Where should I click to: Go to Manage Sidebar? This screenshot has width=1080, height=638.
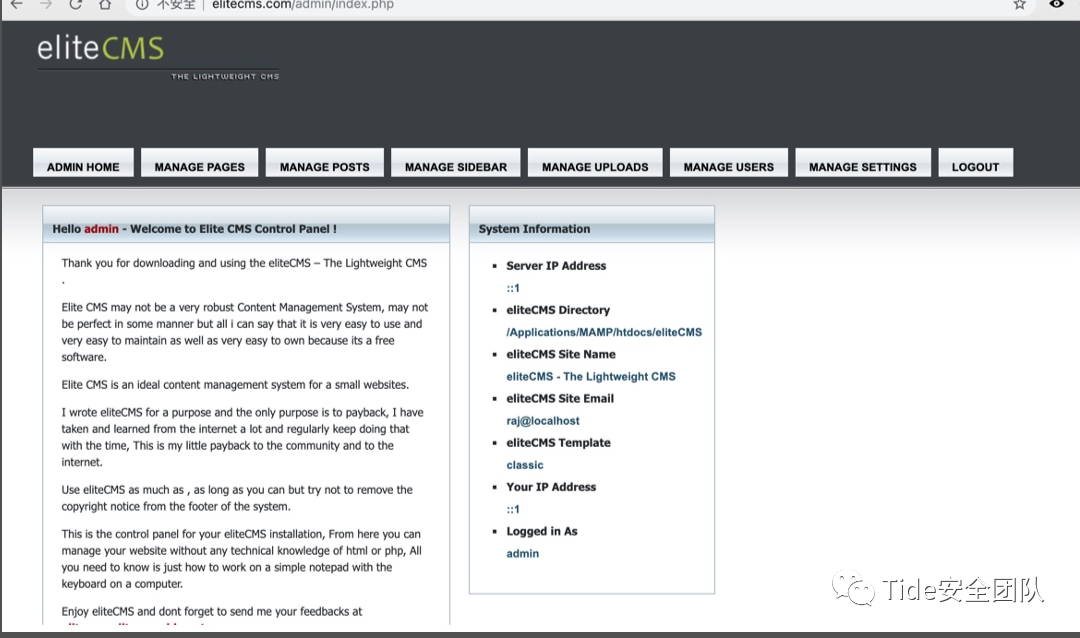[456, 164]
